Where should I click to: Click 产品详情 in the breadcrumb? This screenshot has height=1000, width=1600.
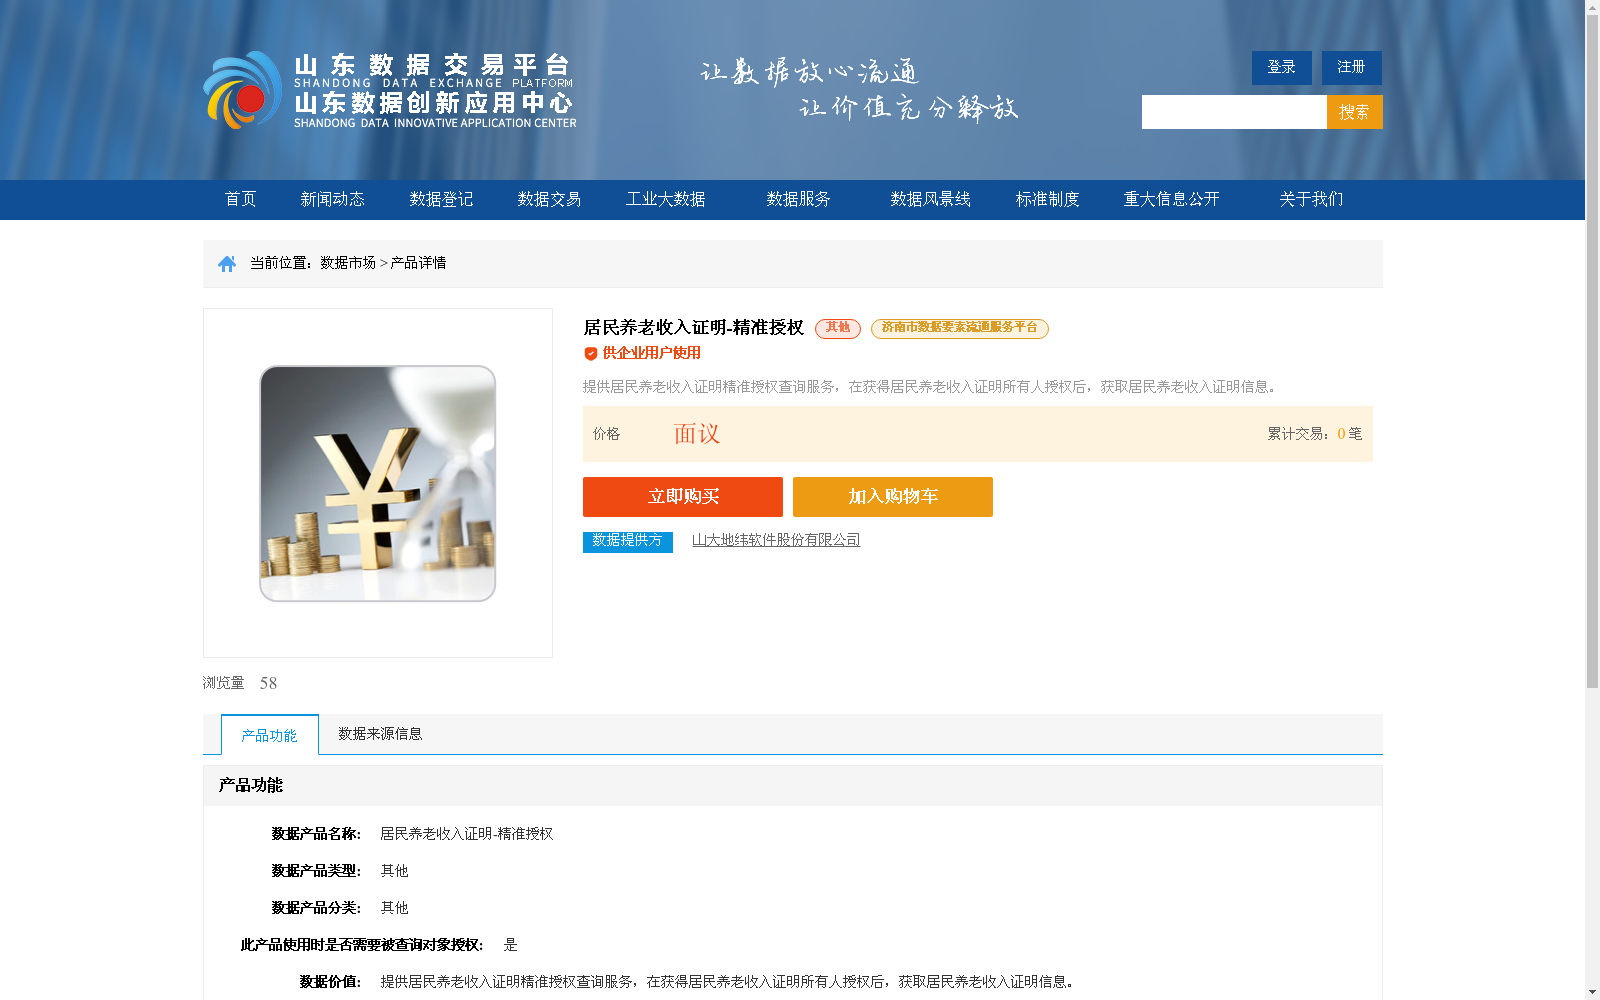tap(419, 263)
